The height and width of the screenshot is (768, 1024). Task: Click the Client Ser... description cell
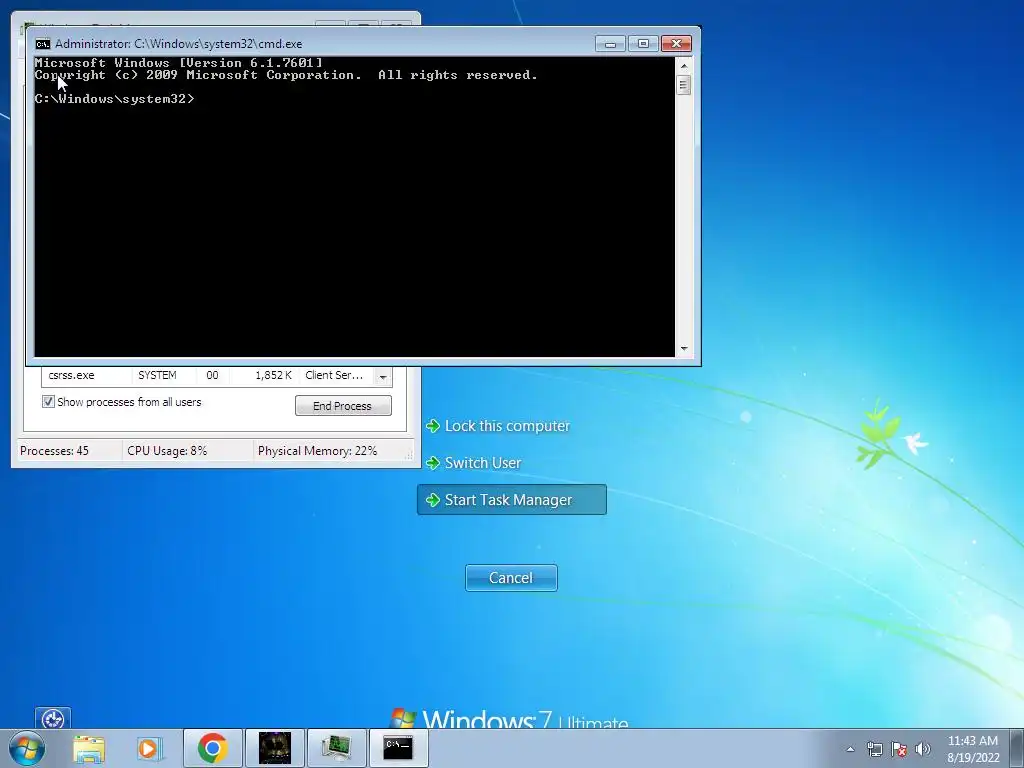pos(334,376)
